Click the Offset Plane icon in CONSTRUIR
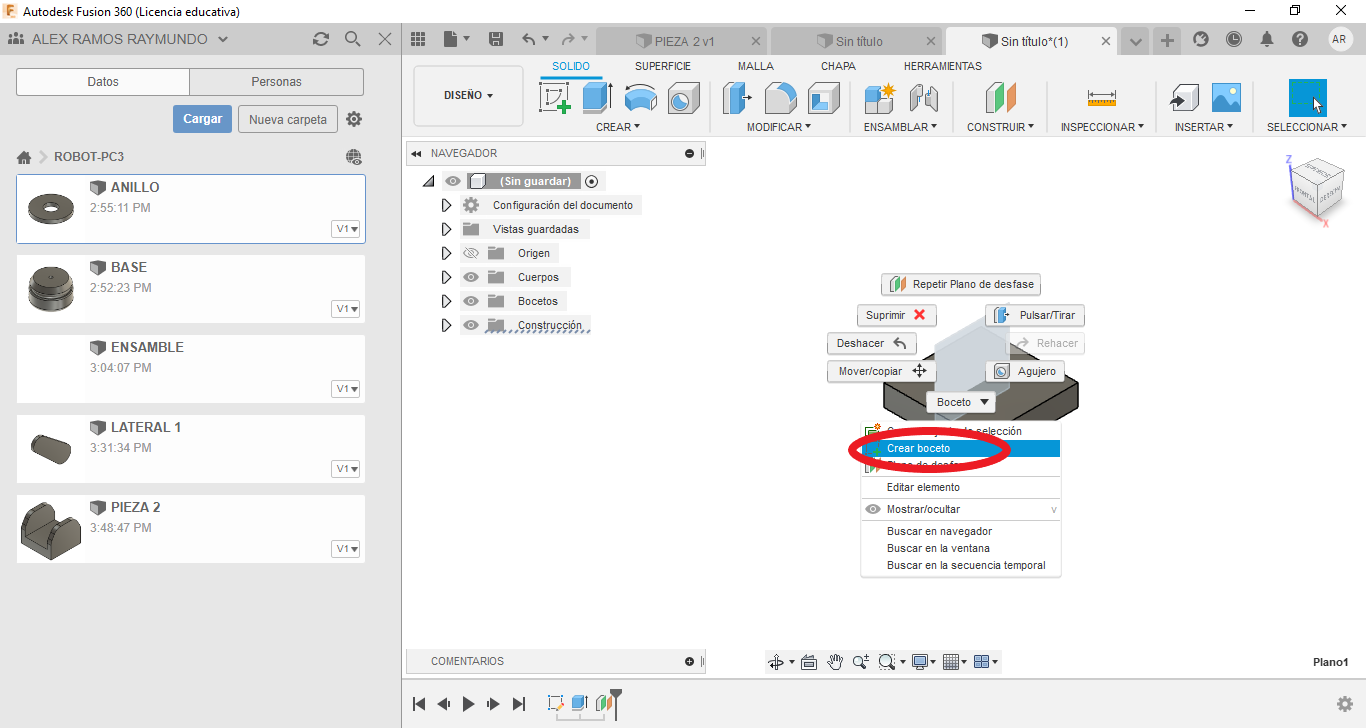 (1000, 98)
